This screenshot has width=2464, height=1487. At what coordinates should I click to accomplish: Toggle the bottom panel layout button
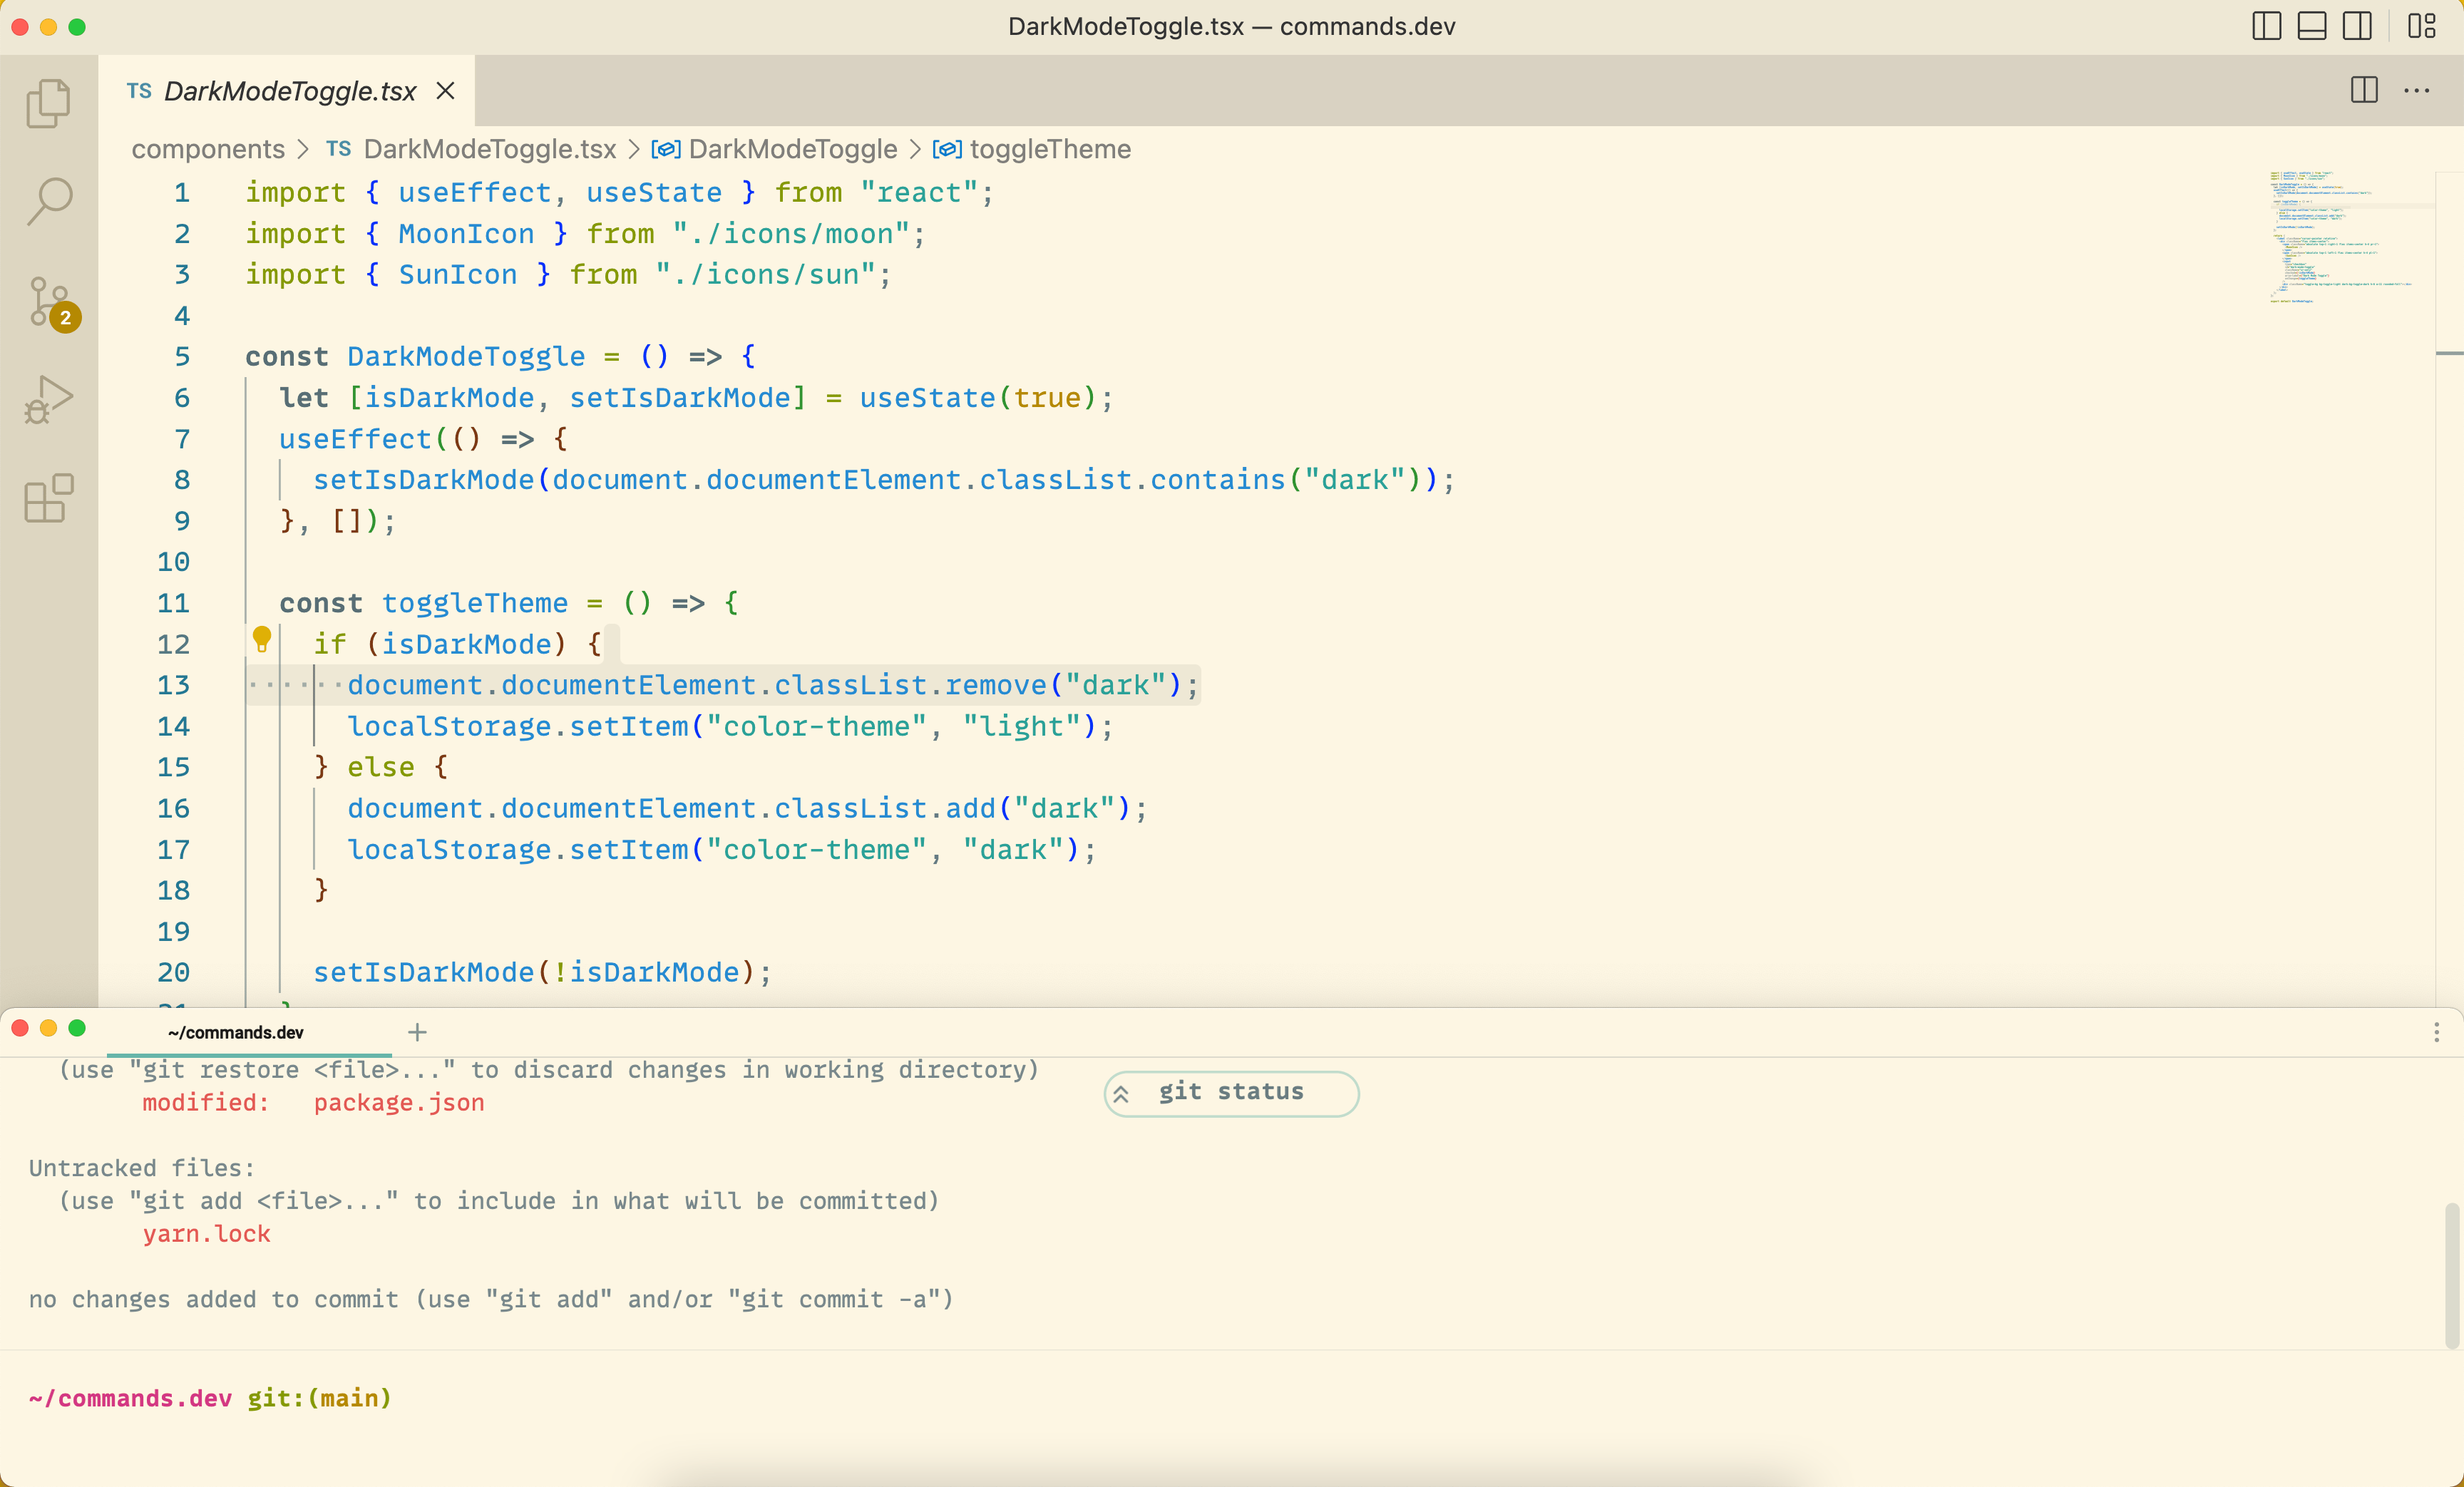(2312, 26)
